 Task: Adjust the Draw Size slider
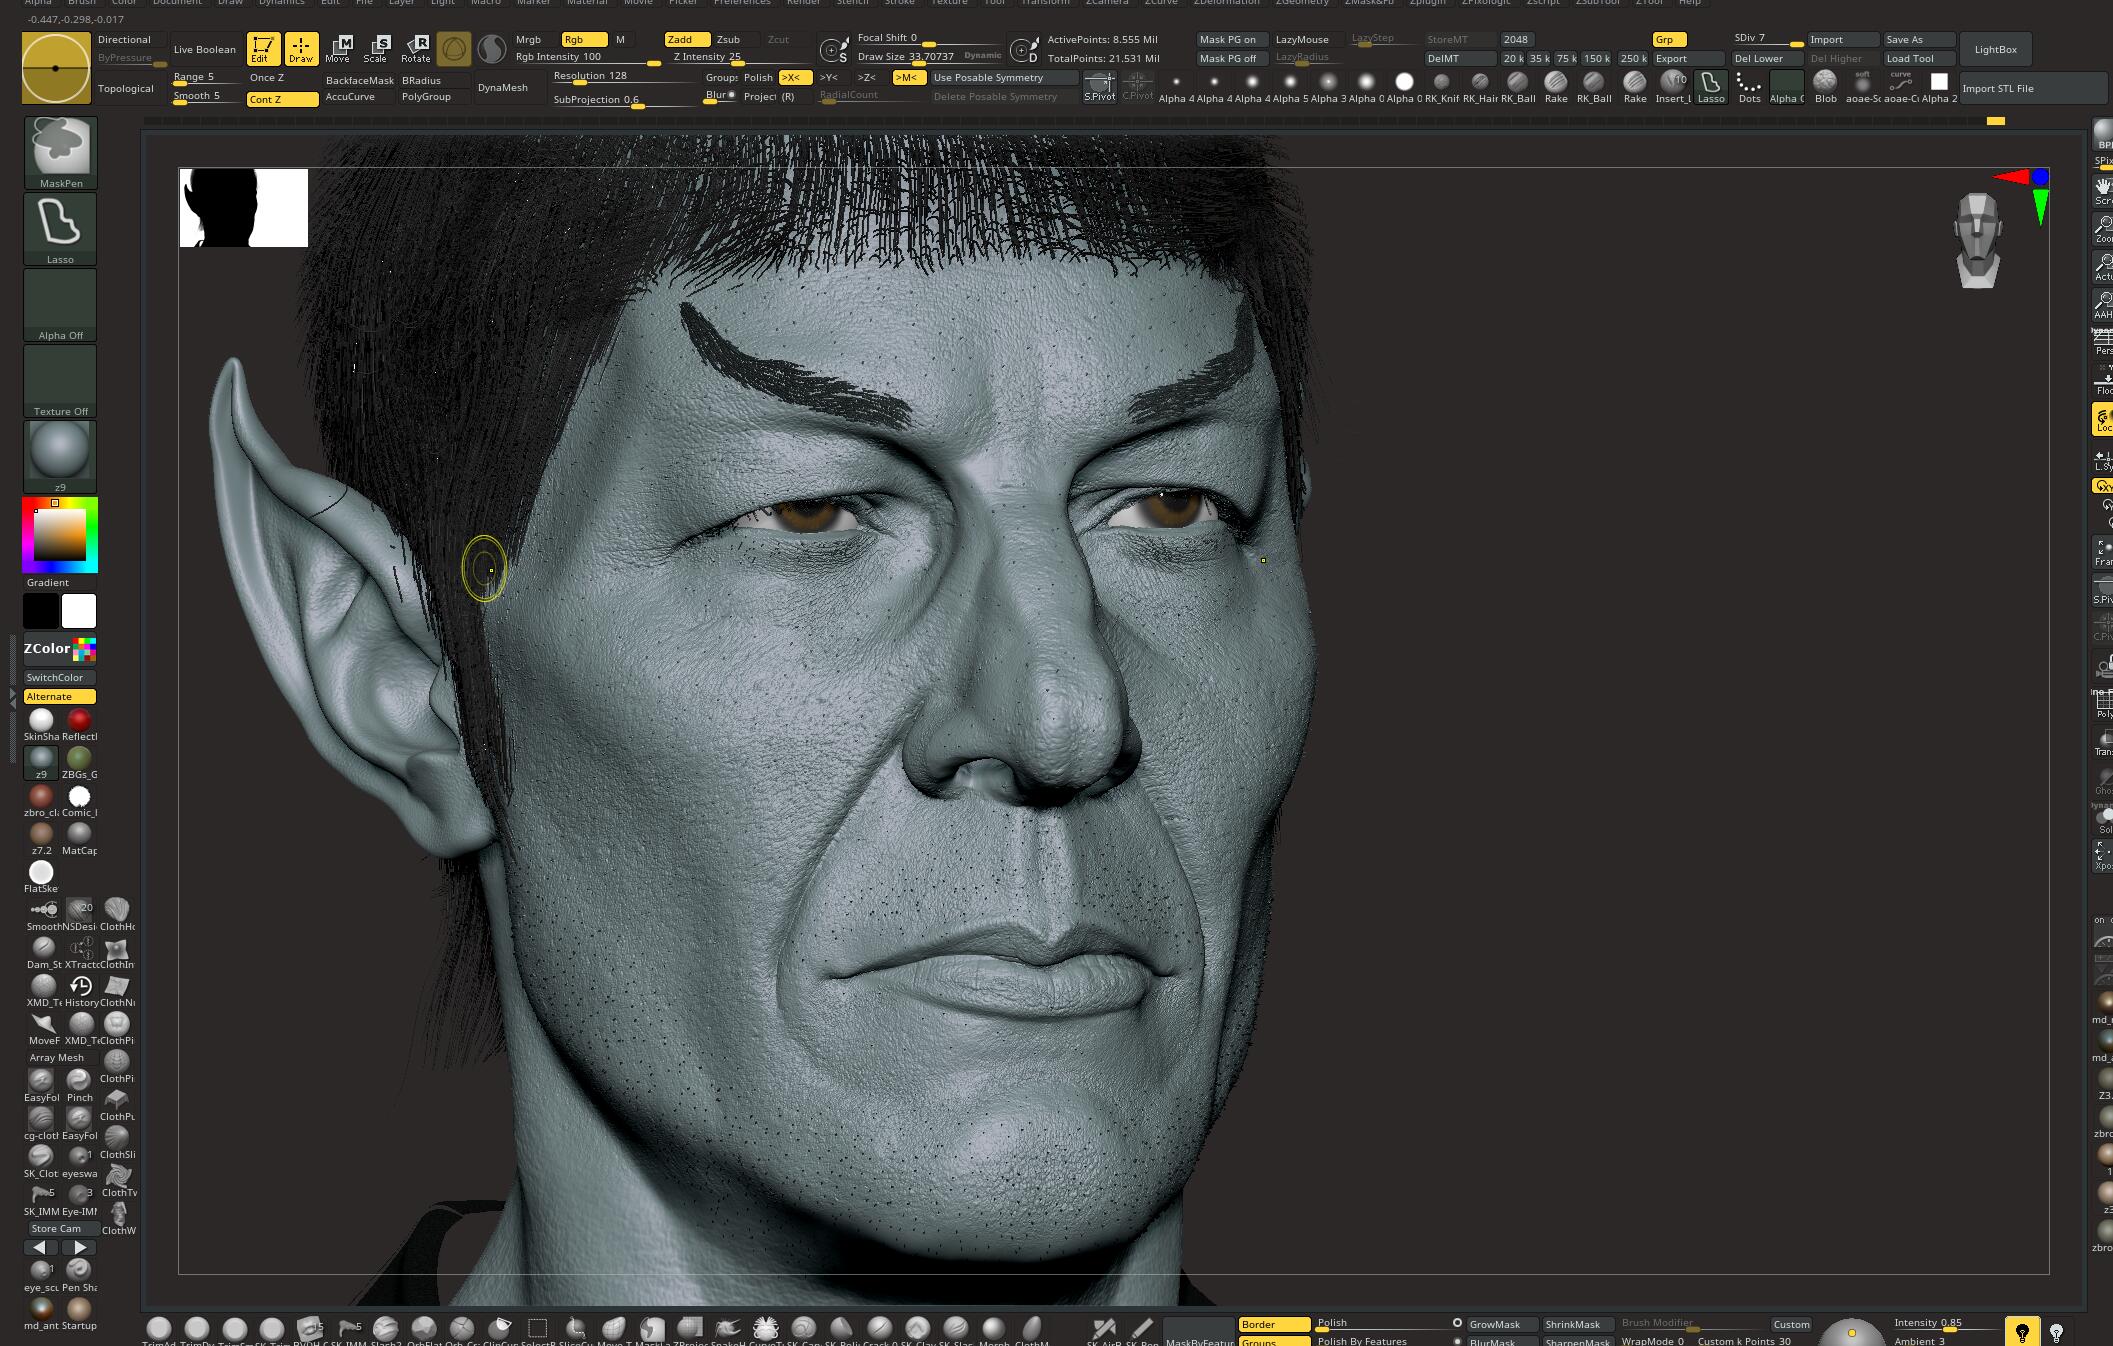(x=928, y=57)
